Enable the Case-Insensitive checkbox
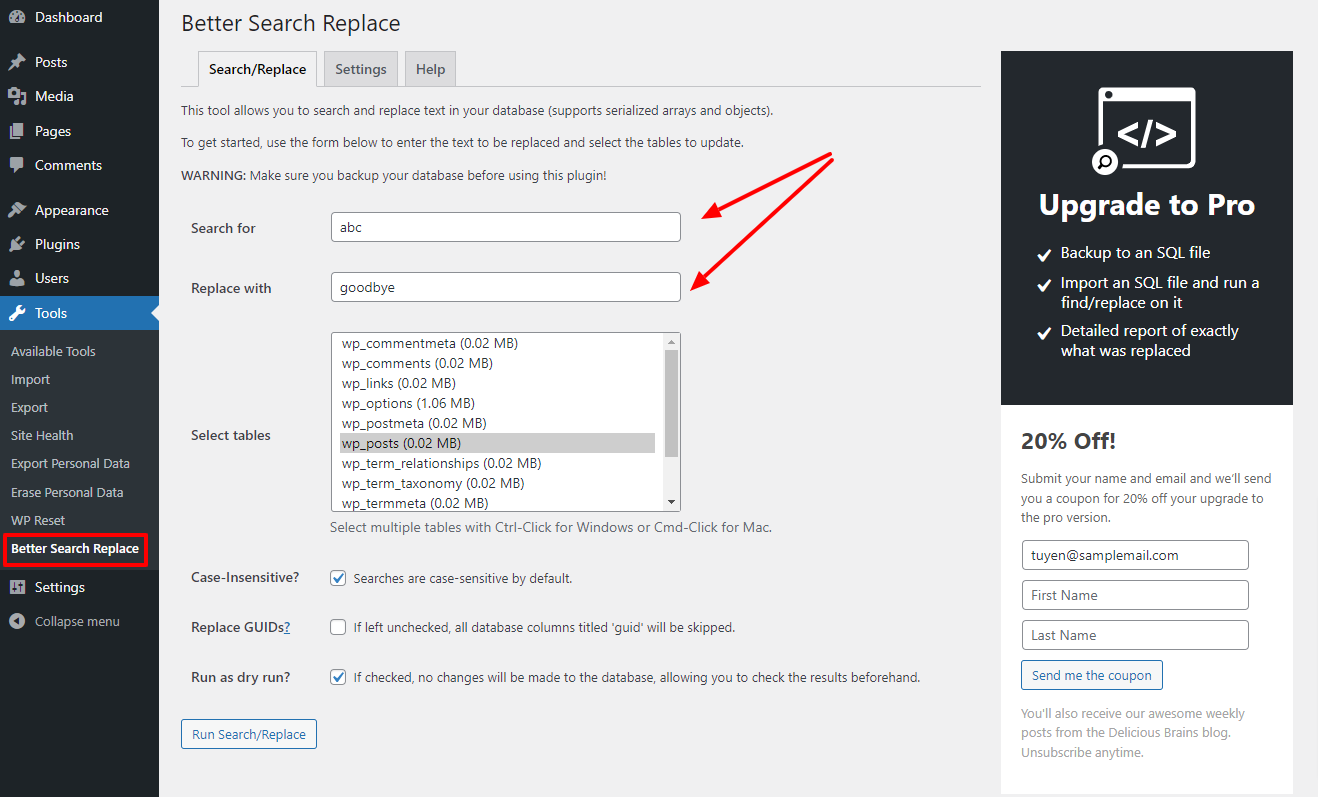Viewport: 1318px width, 797px height. pos(338,578)
